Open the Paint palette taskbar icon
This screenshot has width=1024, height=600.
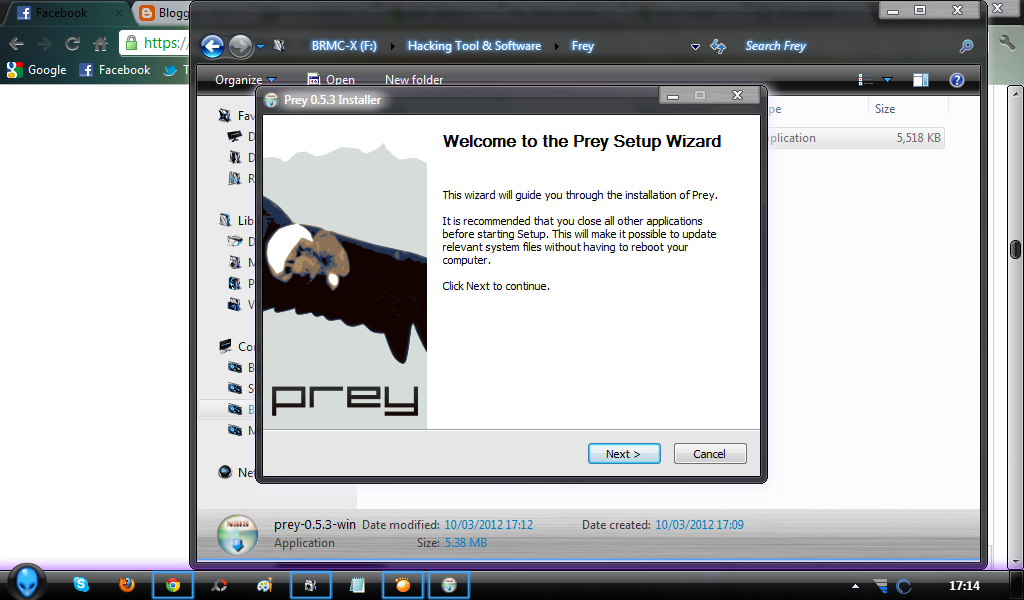[264, 584]
